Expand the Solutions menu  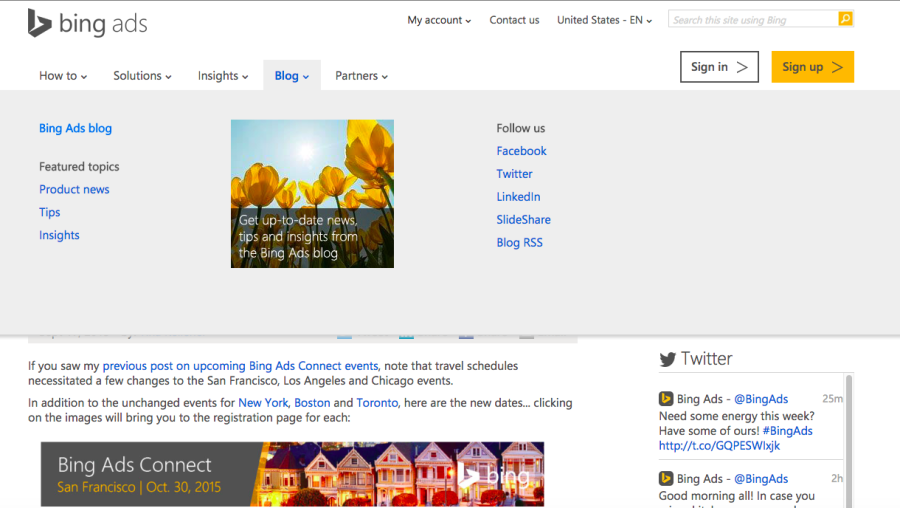point(142,76)
